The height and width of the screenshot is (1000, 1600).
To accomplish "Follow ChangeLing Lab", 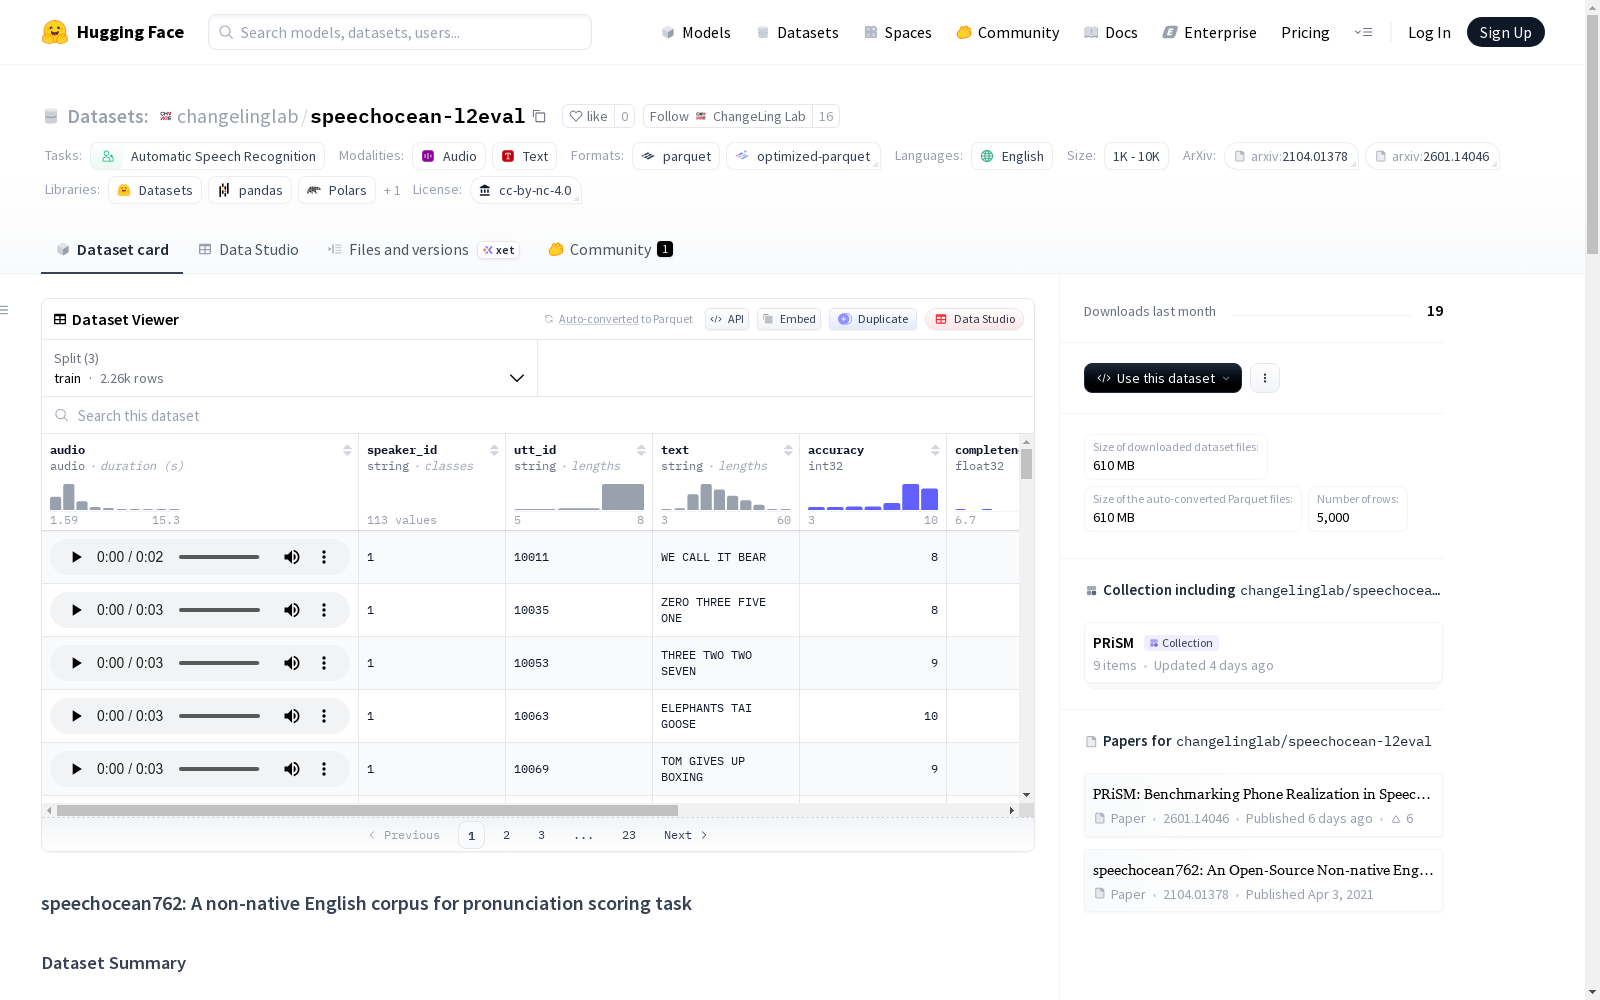I will point(728,116).
